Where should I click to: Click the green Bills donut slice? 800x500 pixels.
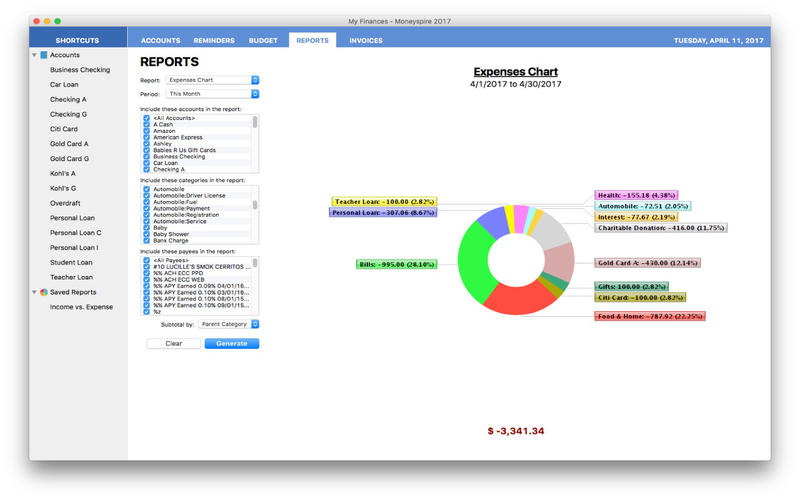(473, 265)
